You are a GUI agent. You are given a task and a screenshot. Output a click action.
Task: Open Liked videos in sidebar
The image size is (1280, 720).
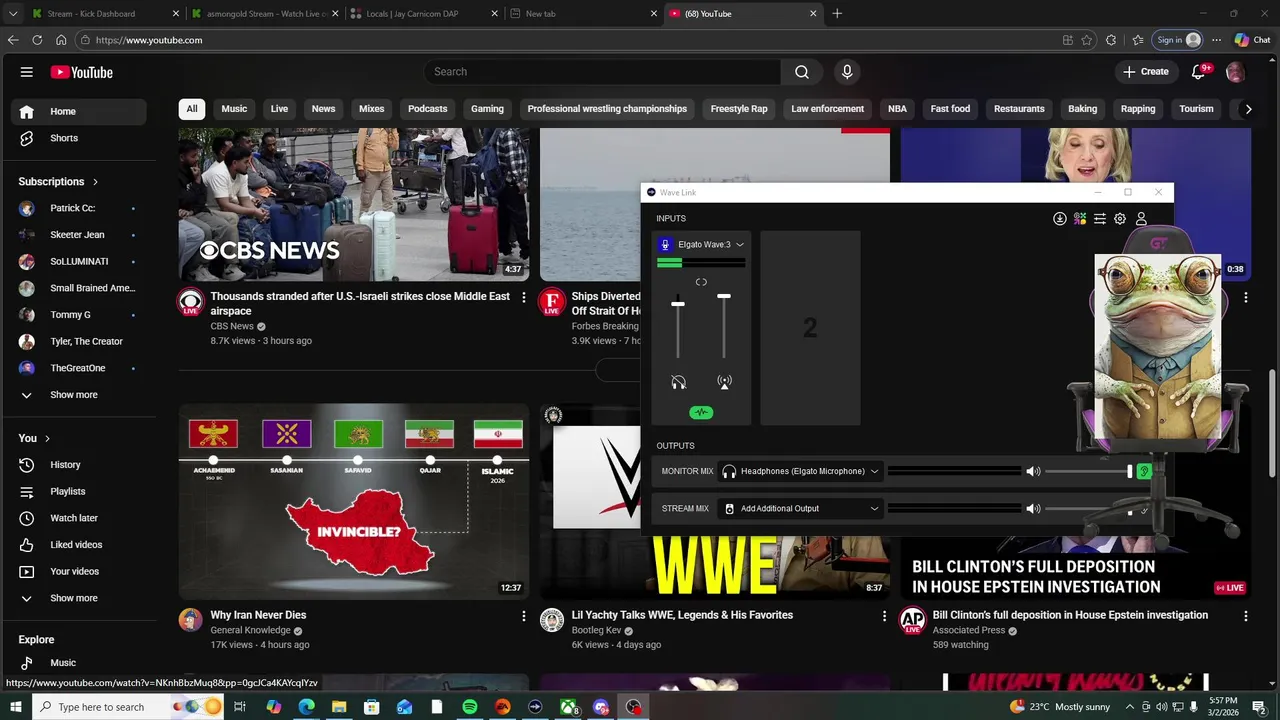[78, 545]
